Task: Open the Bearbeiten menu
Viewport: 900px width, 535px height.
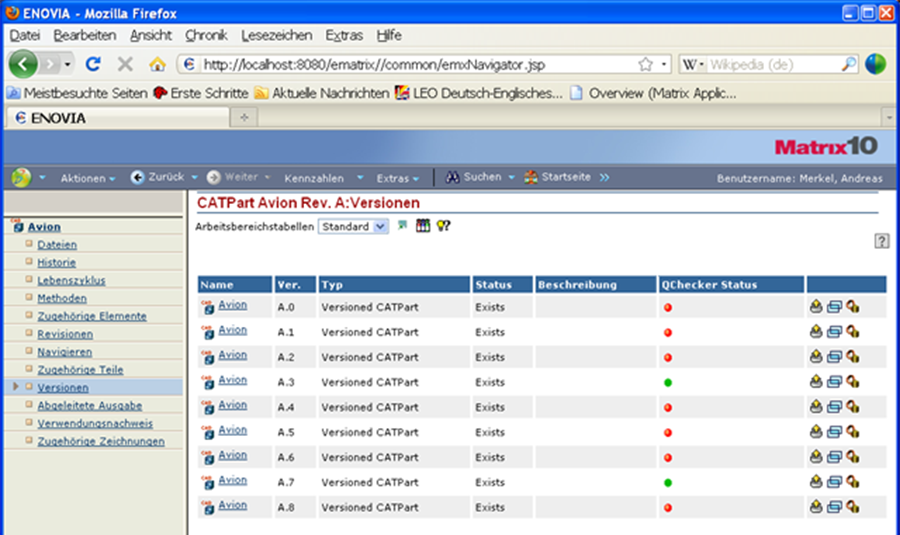Action: click(x=85, y=36)
